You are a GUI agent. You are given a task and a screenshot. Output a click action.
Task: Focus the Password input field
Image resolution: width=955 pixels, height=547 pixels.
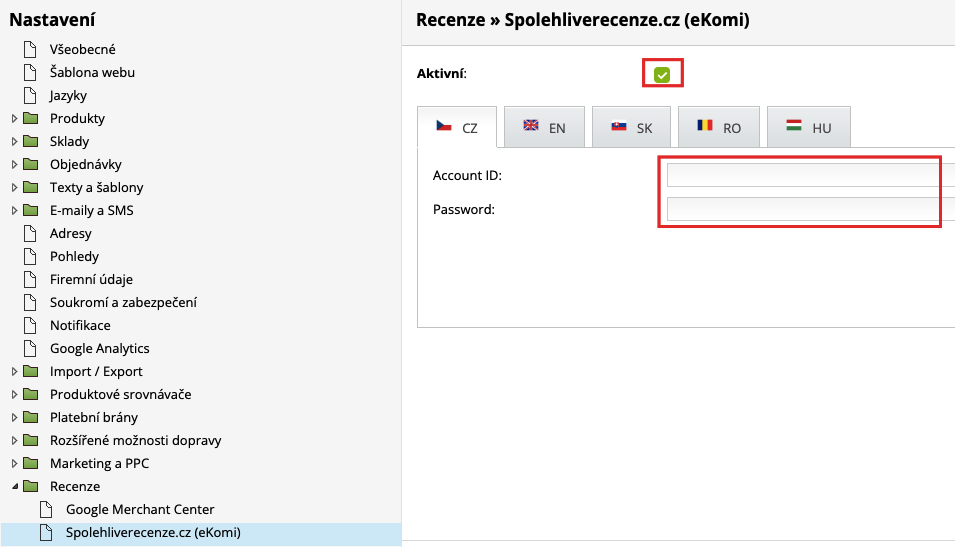pos(811,210)
